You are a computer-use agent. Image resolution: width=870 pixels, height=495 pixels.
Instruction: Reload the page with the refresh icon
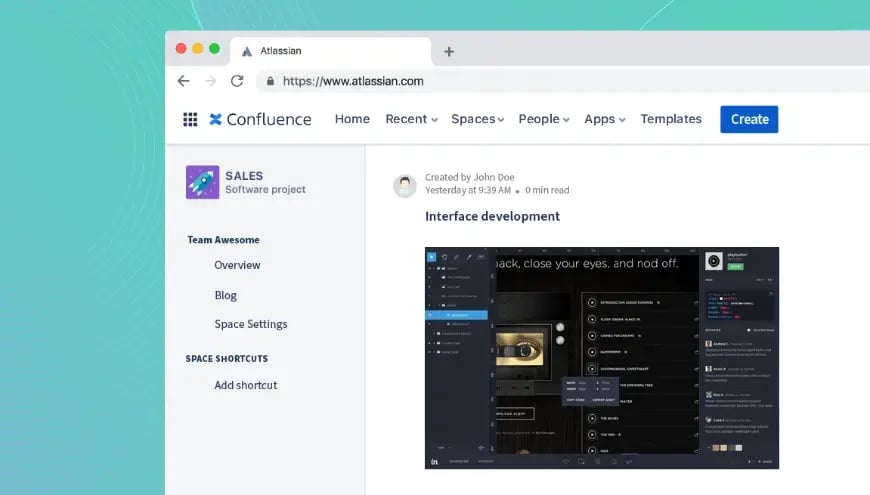click(x=237, y=81)
